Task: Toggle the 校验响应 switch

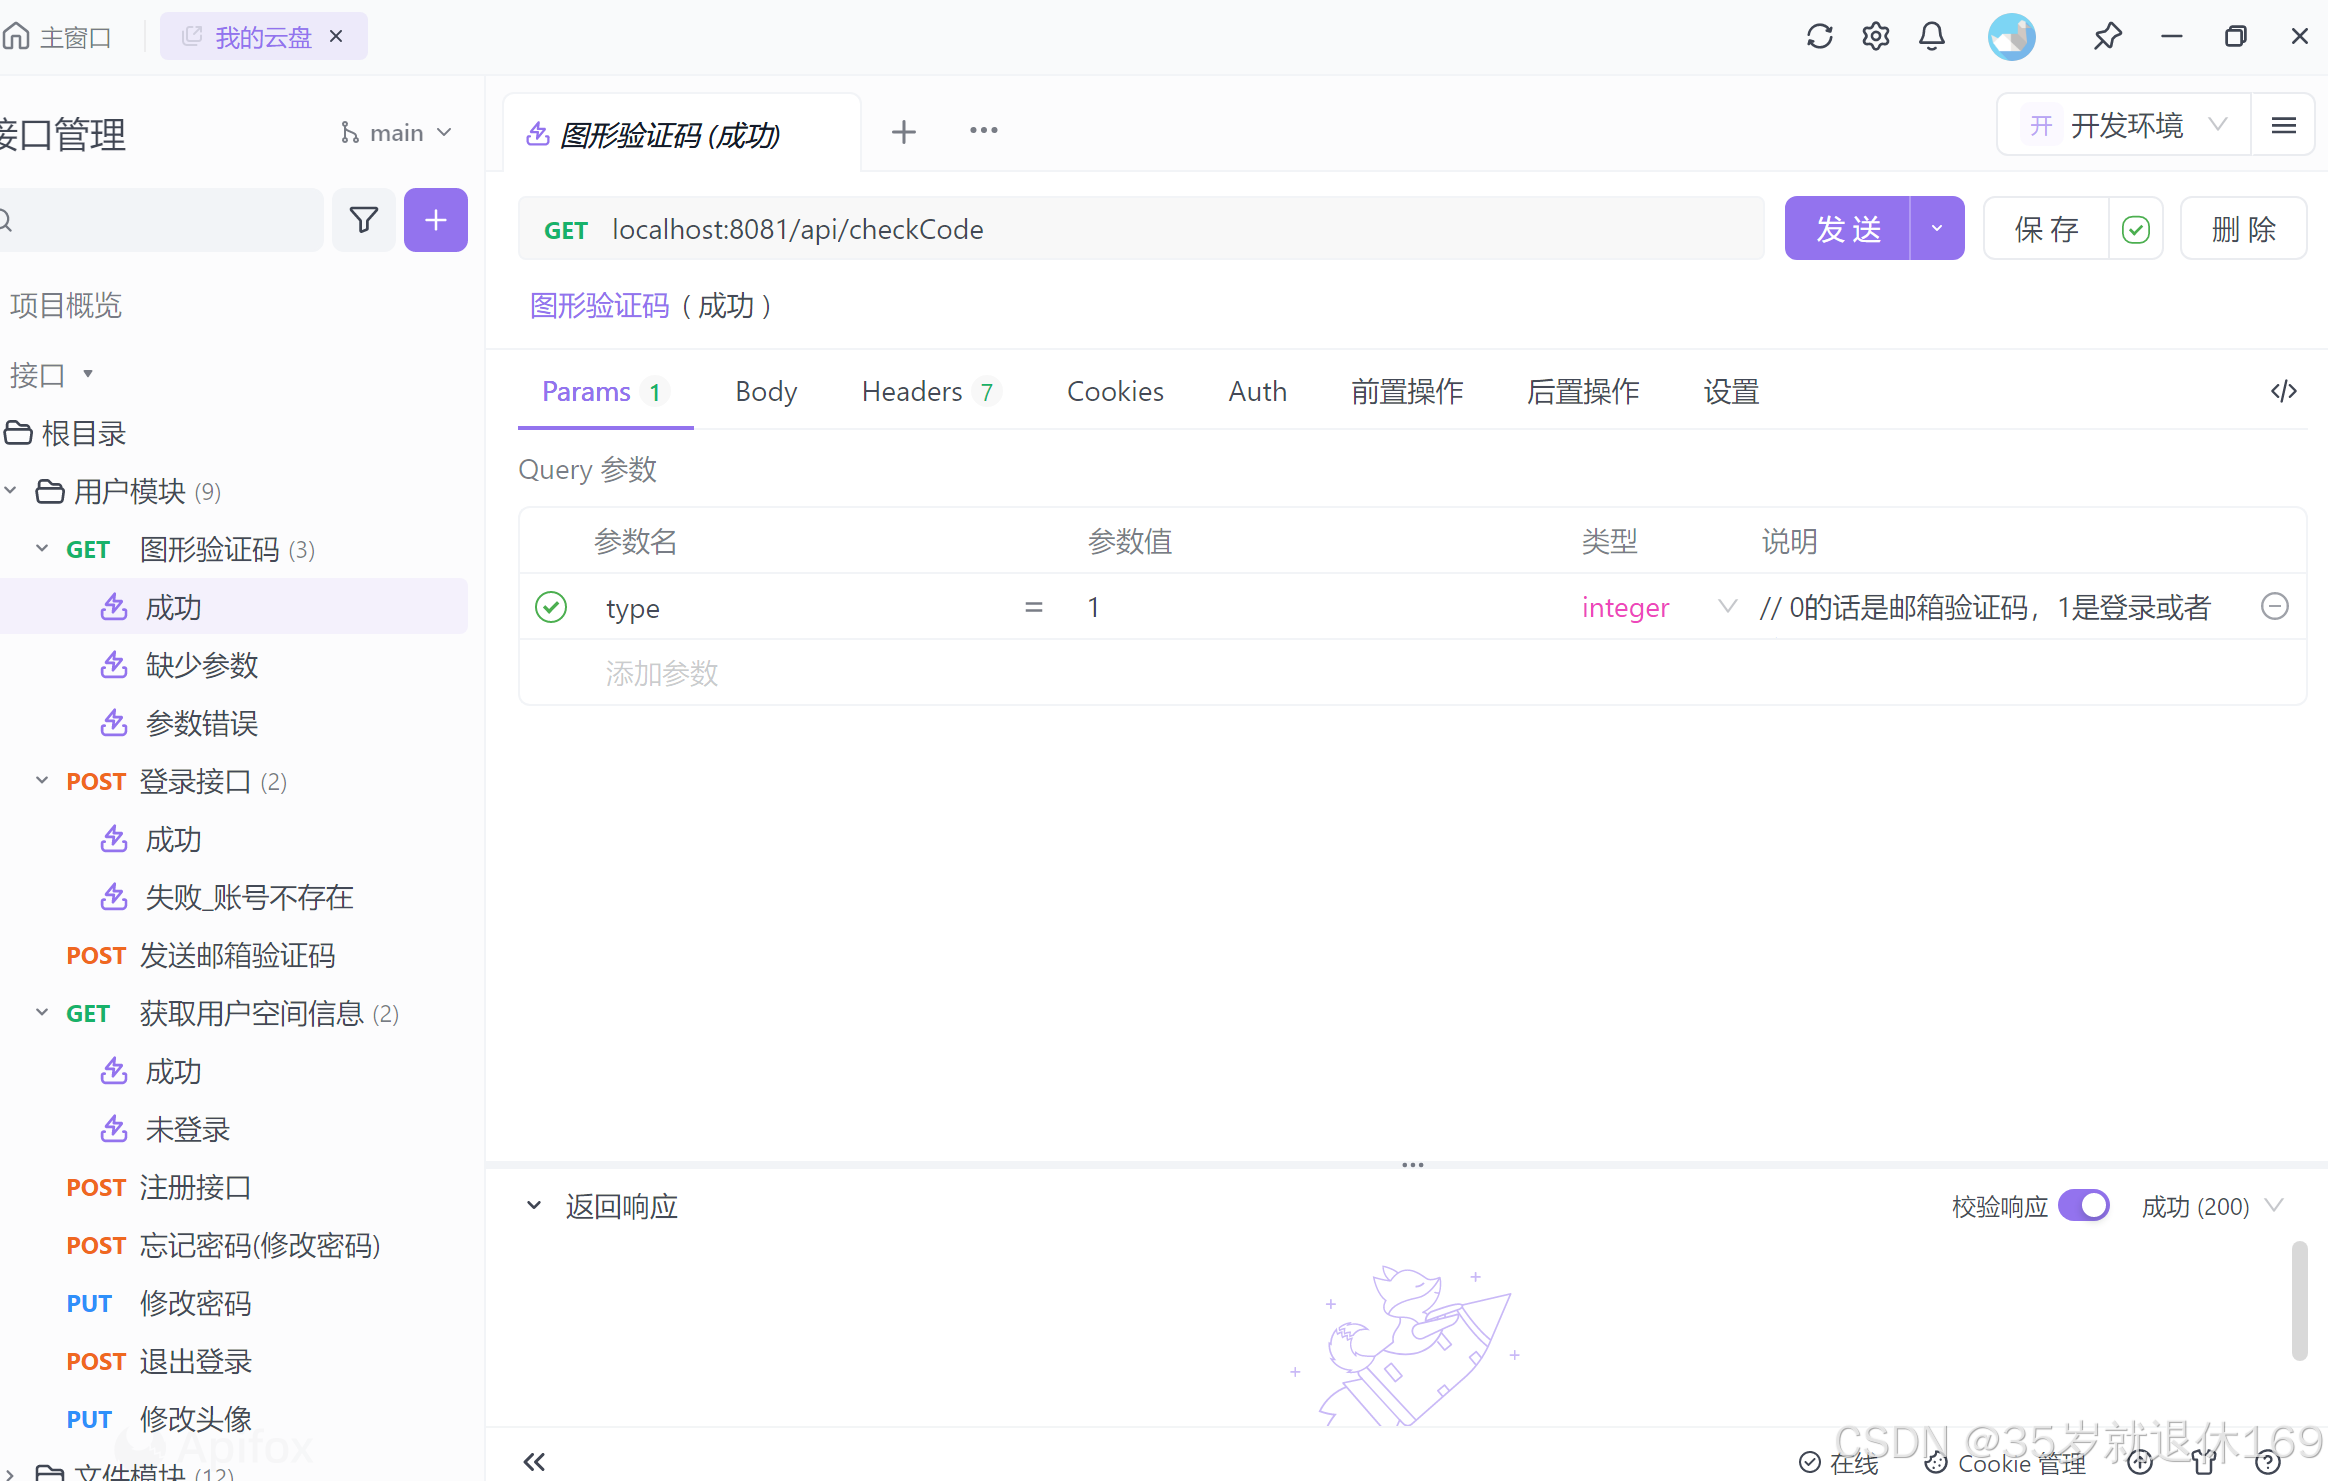Action: pos(2083,1206)
